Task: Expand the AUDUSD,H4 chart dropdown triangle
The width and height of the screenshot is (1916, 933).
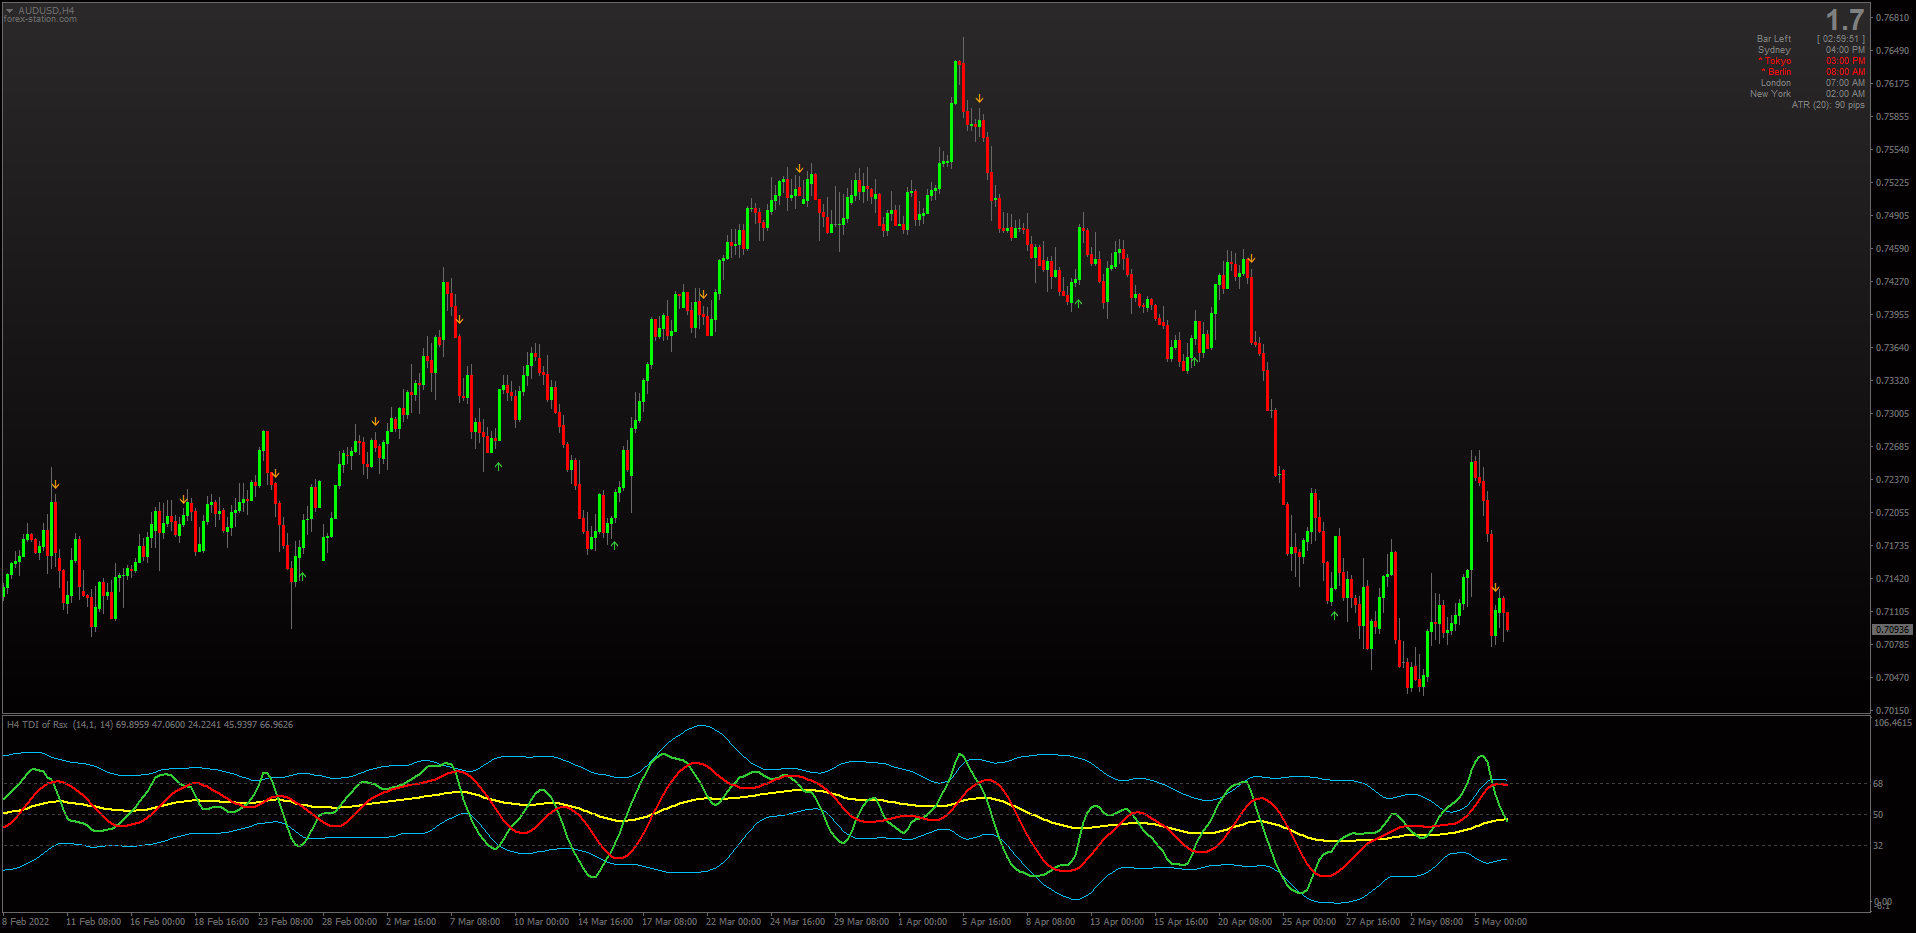Action: tap(9, 11)
